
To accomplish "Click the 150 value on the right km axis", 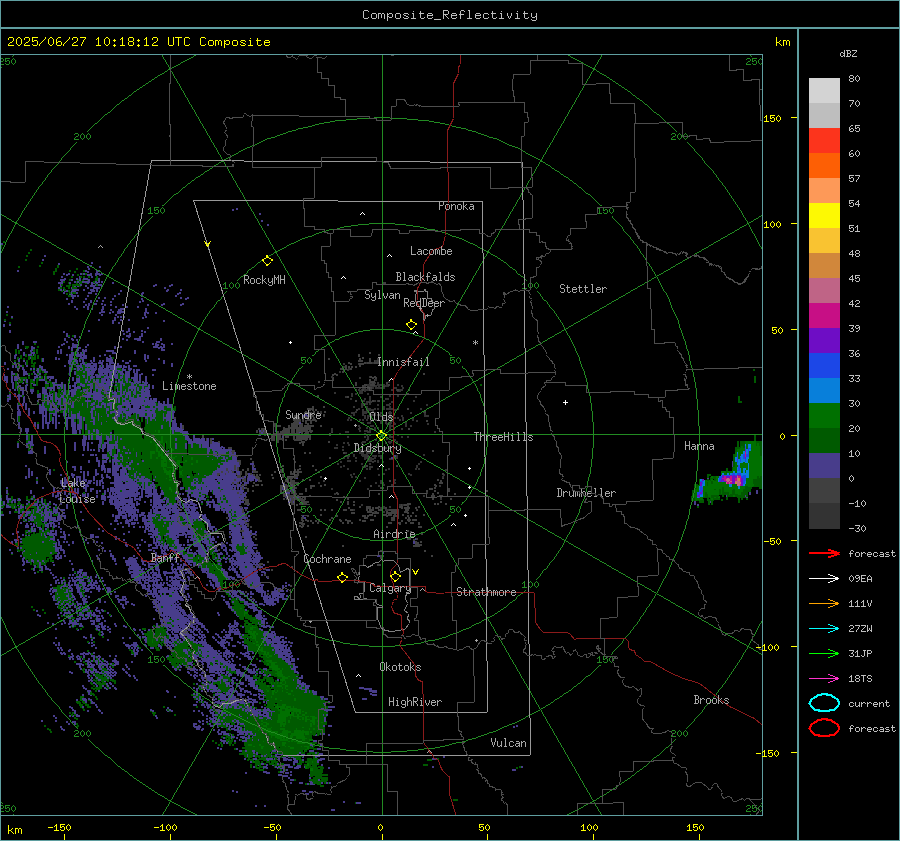I will click(772, 118).
